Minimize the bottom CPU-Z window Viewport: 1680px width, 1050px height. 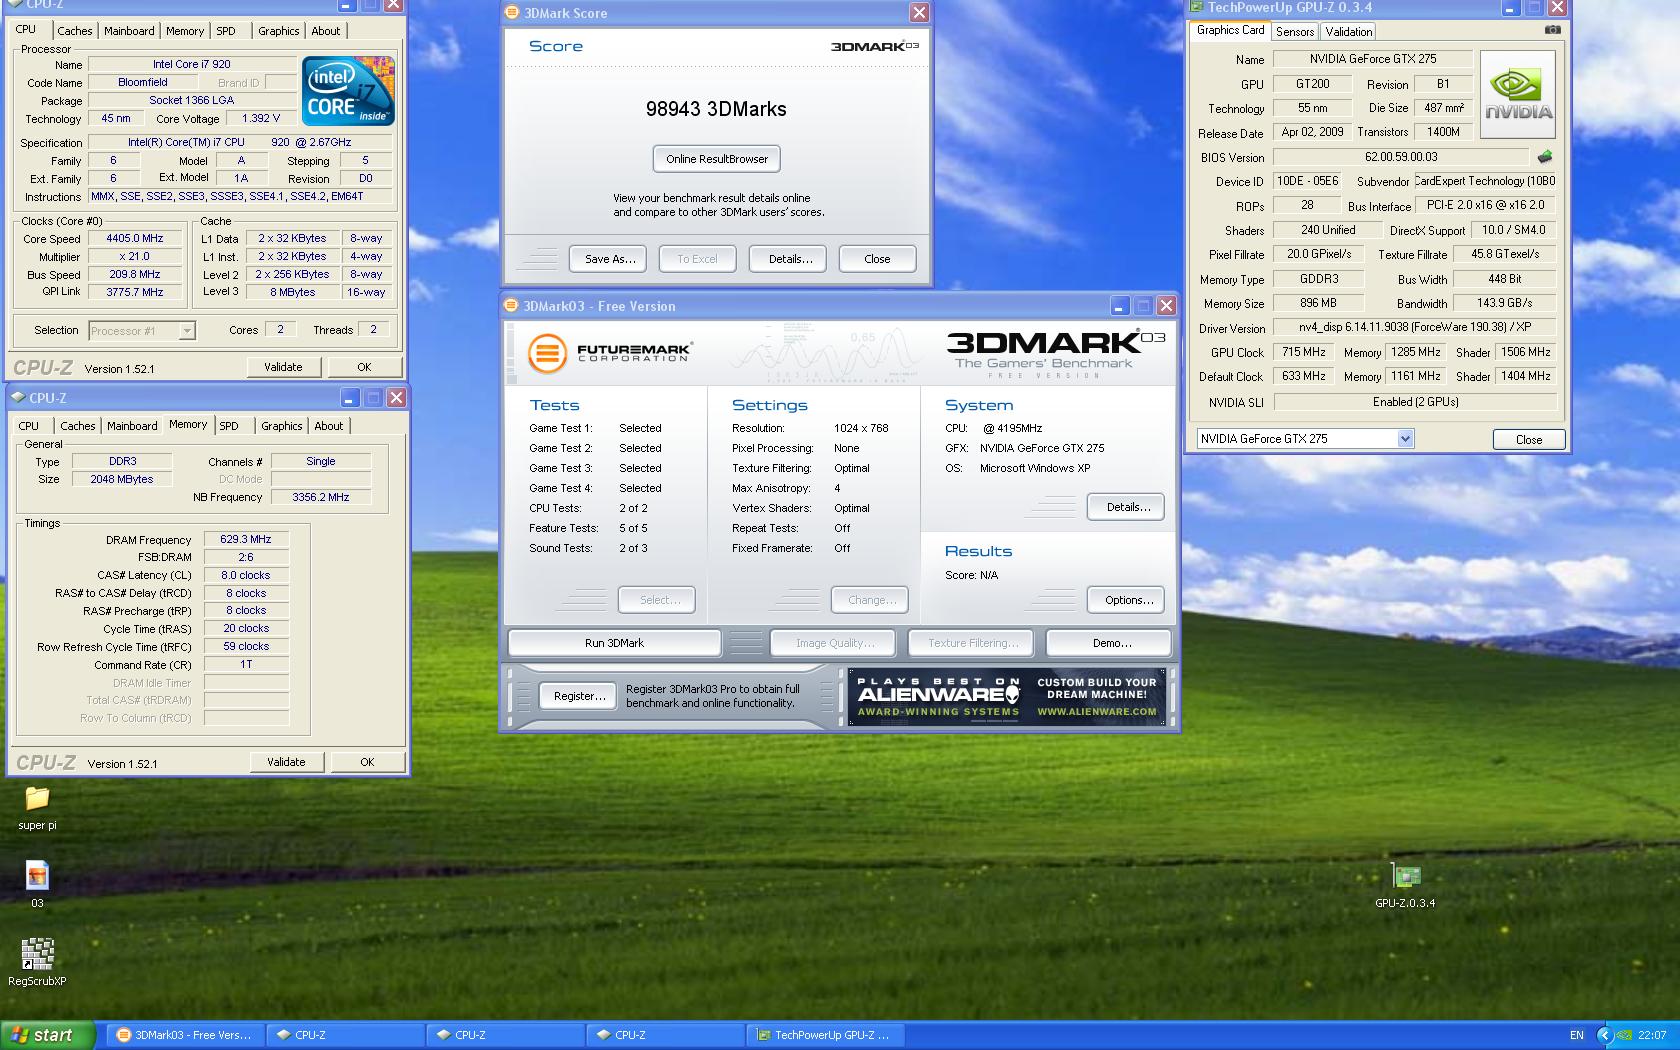point(349,398)
